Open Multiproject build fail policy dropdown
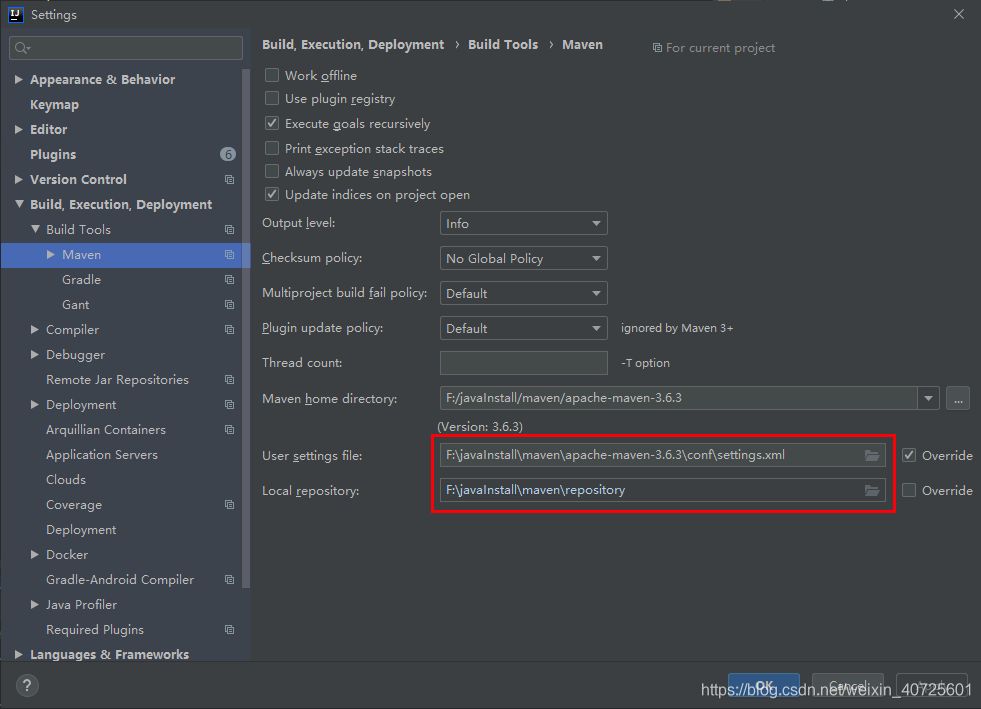Screen dimensions: 981x709 click(x=524, y=293)
